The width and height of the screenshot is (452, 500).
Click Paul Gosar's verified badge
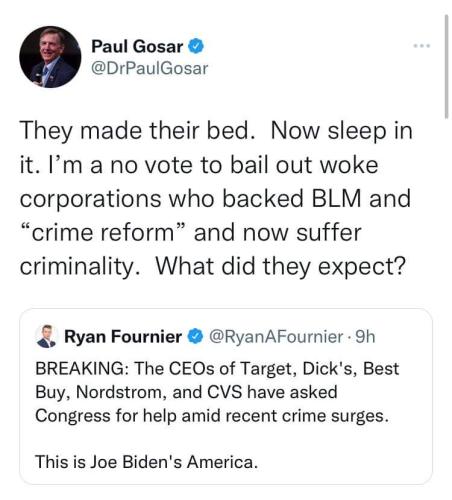[196, 46]
